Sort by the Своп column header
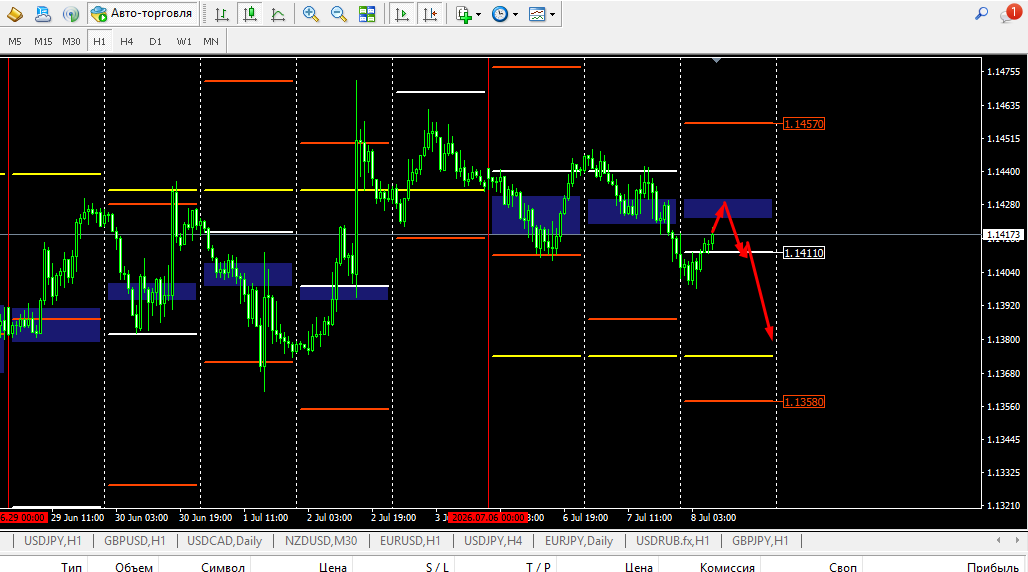 (x=842, y=567)
